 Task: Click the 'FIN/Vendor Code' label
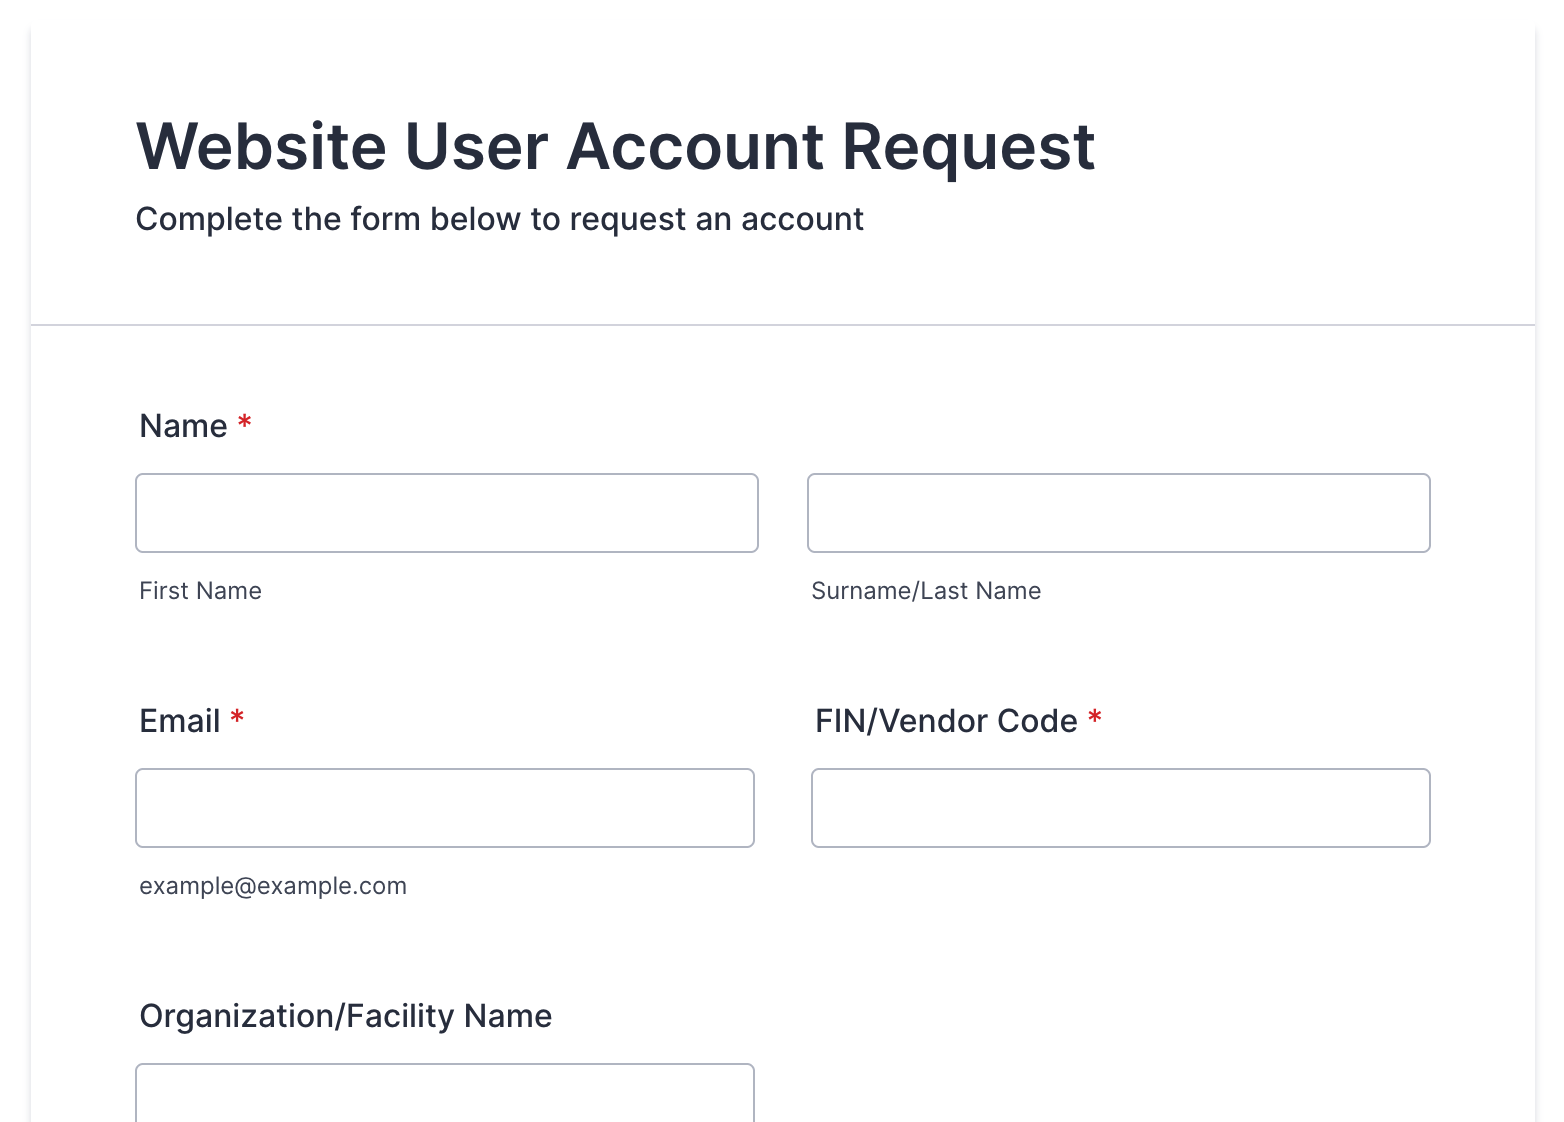(945, 721)
